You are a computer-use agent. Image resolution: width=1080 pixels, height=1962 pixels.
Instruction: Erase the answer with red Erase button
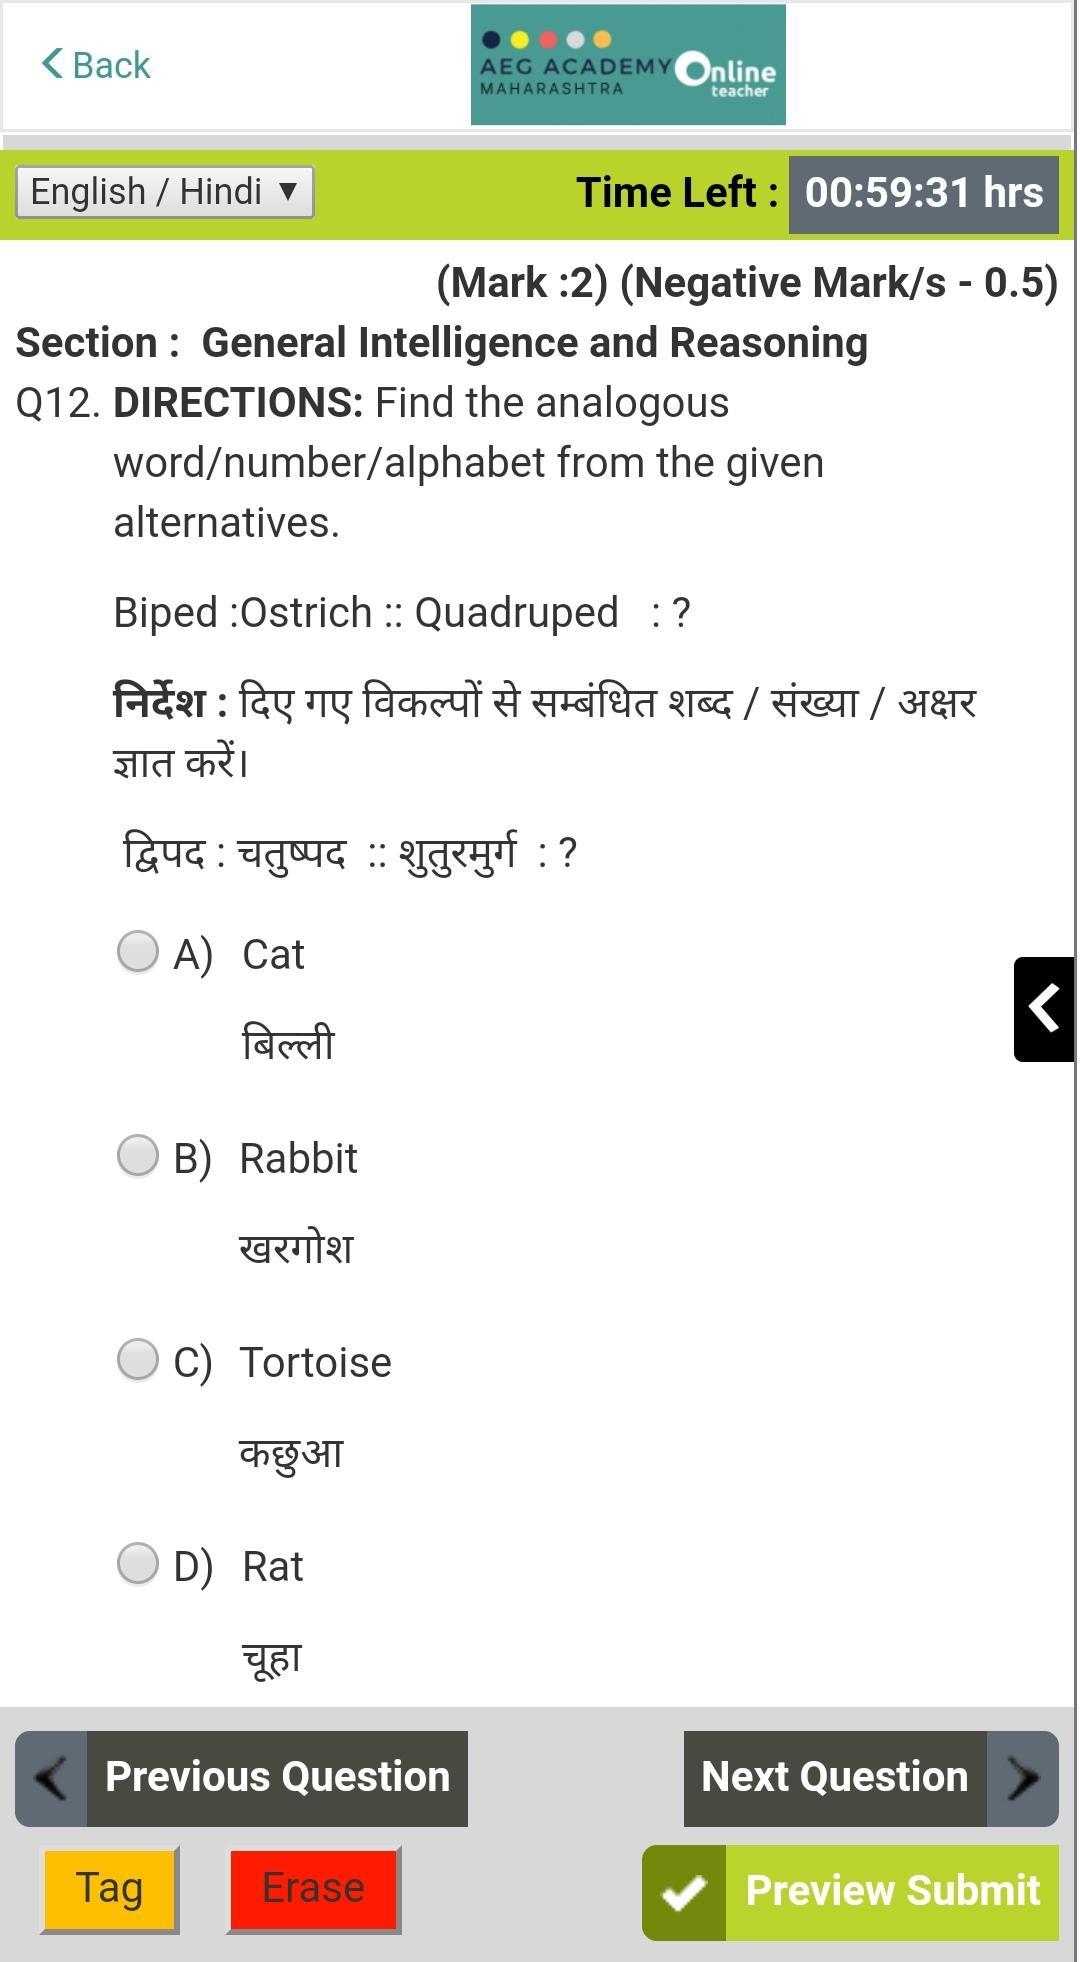(x=314, y=1890)
